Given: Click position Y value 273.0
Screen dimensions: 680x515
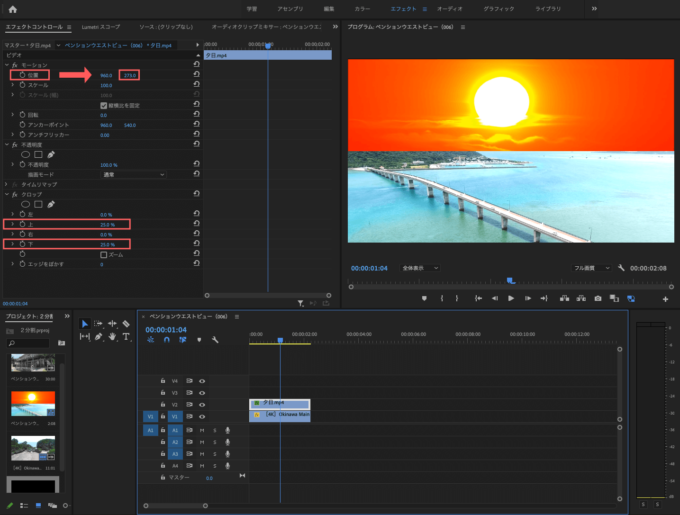Looking at the screenshot, I should point(130,75).
